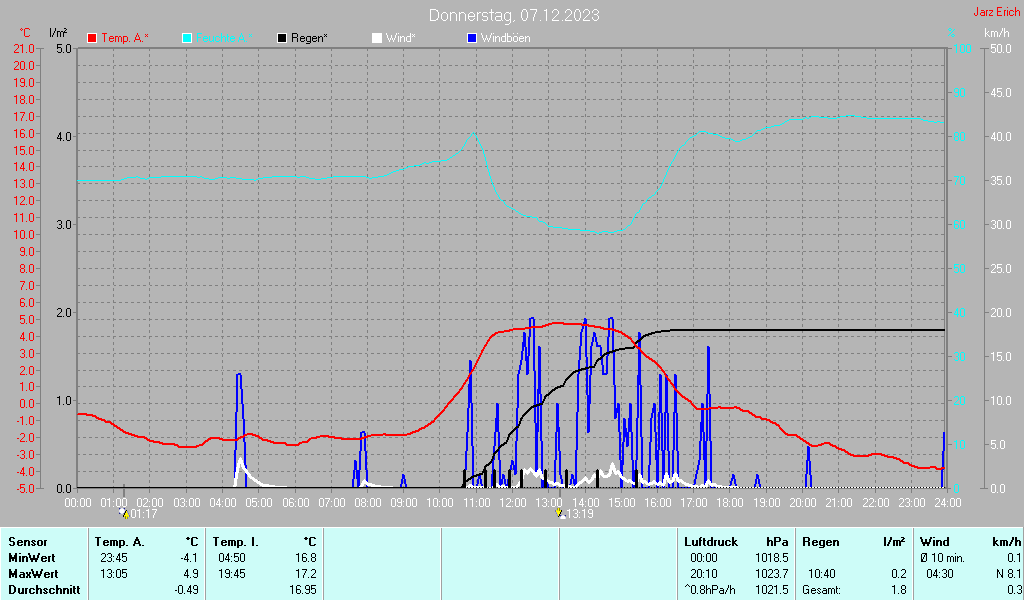Screen dimensions: 1024x600
Task: Click the moonrise marker icon at 01:17
Action: [x=124, y=514]
